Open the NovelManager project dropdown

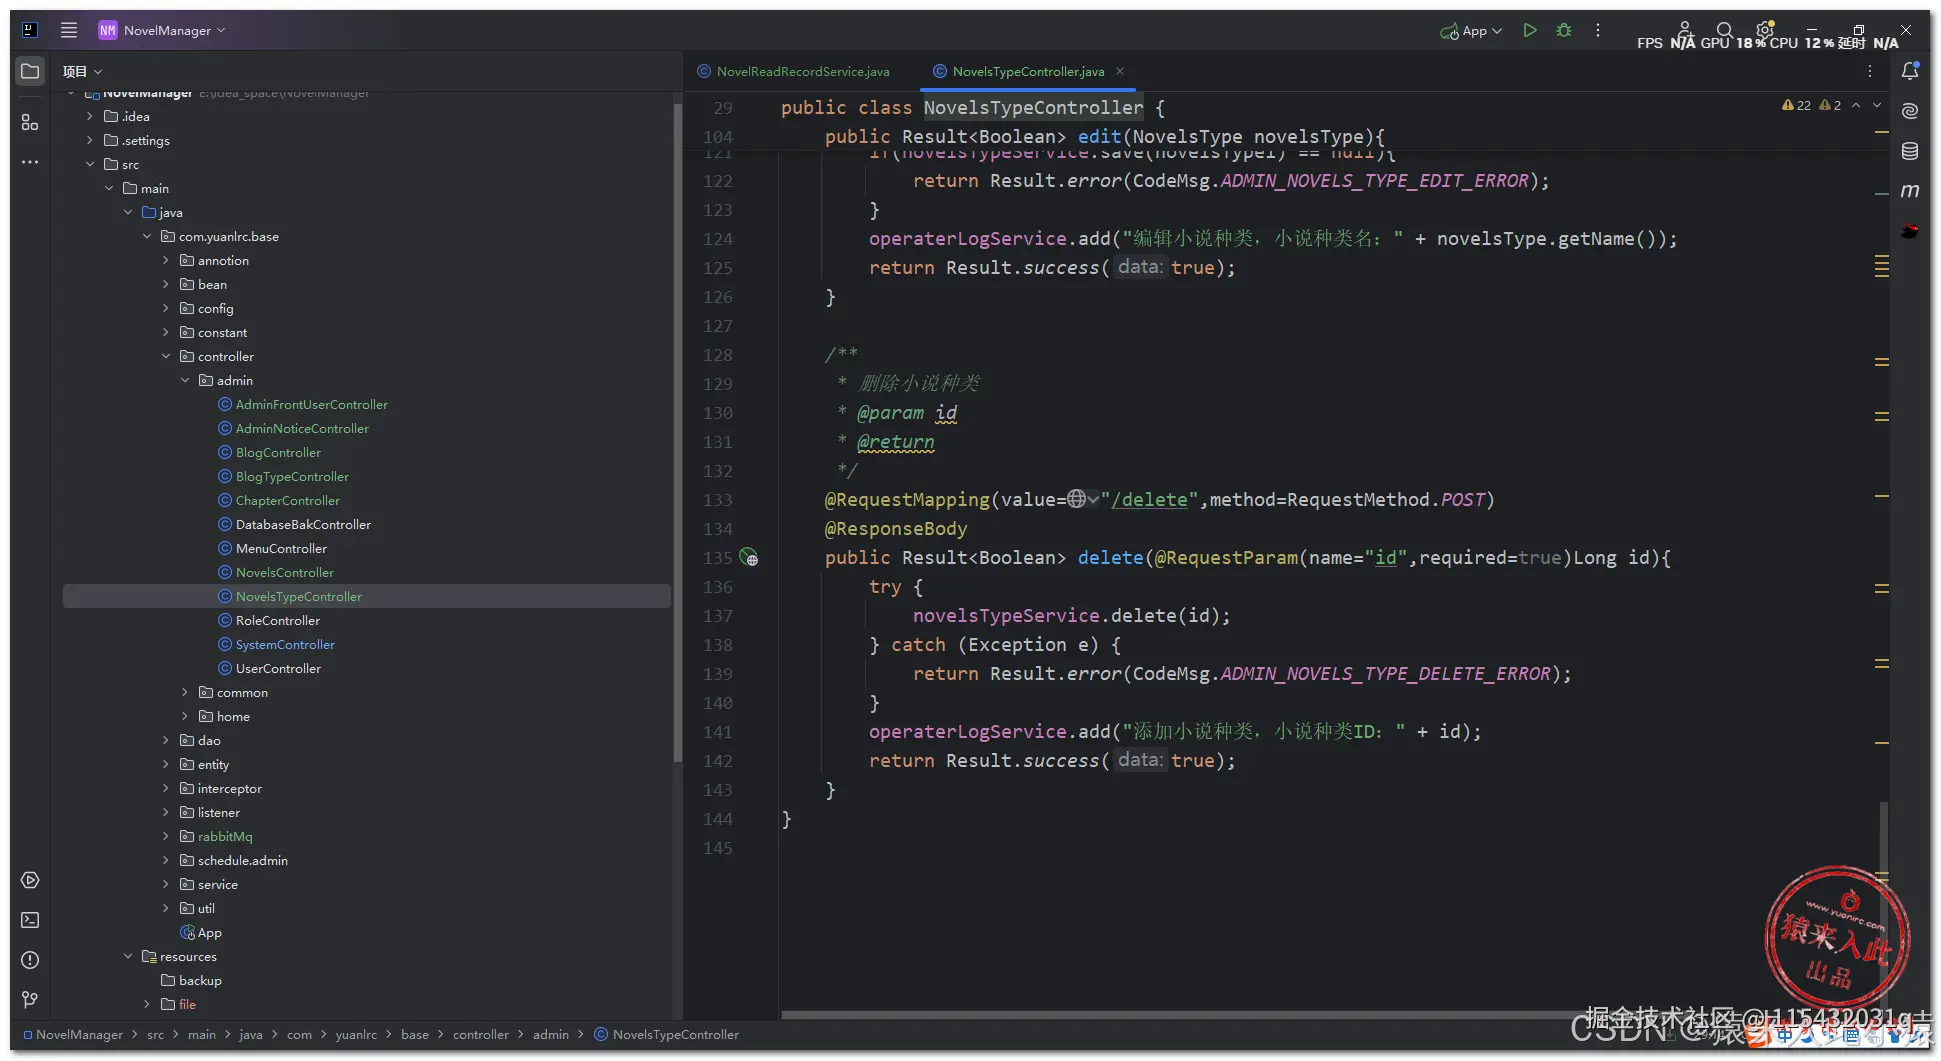163,30
